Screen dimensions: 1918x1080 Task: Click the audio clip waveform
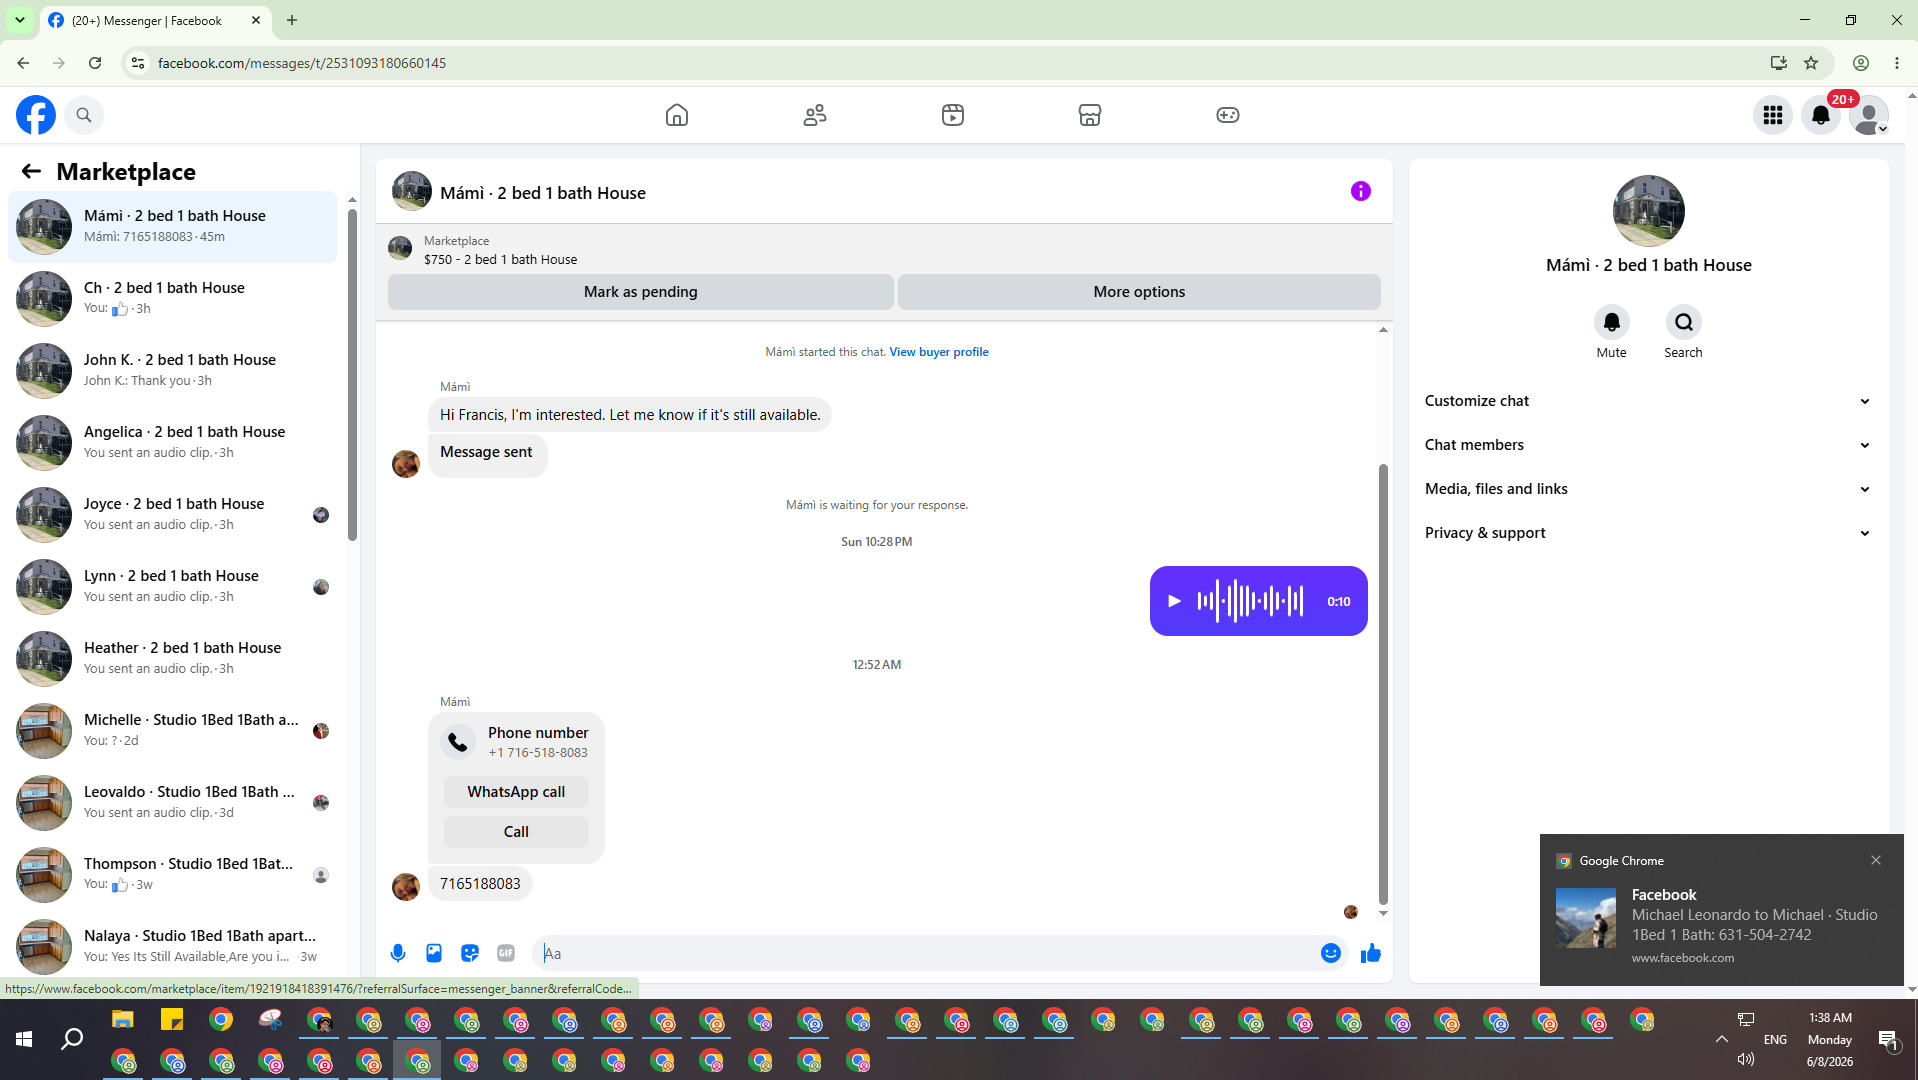tap(1250, 601)
